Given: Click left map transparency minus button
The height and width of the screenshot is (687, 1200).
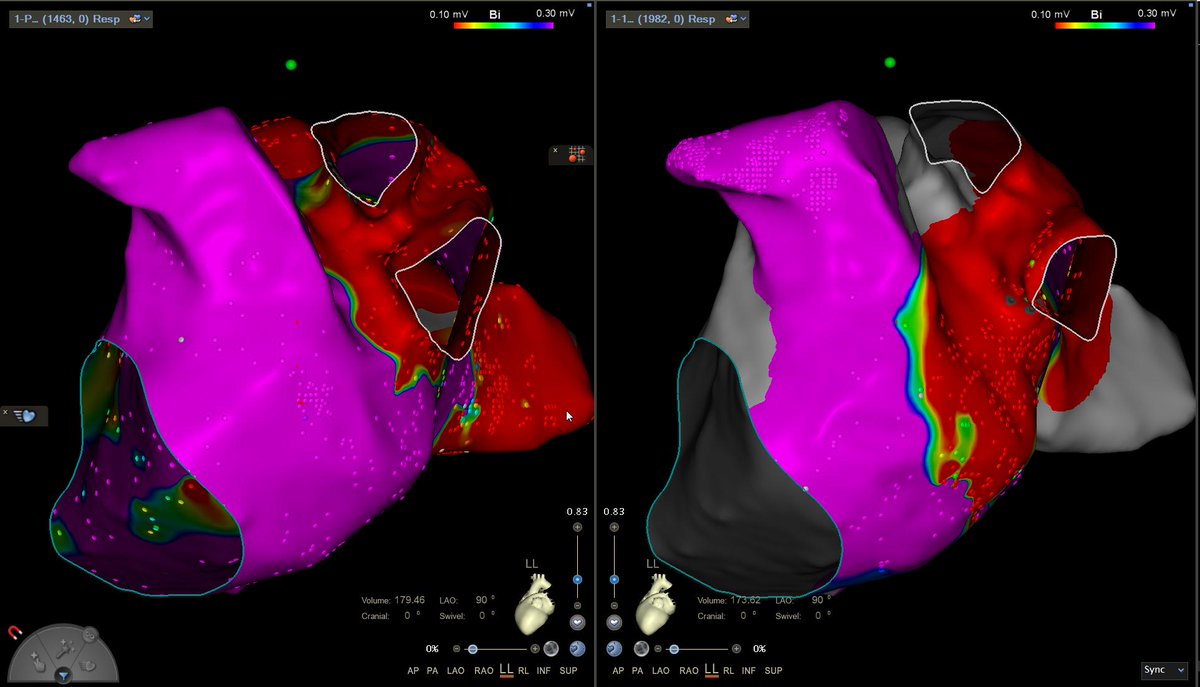Looking at the screenshot, I should [456, 649].
